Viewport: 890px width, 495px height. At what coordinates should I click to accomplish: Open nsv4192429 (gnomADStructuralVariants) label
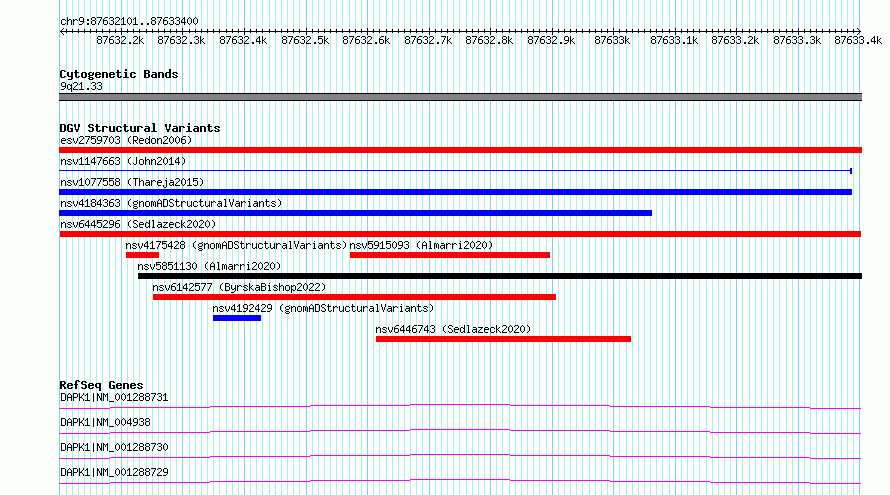tap(323, 308)
